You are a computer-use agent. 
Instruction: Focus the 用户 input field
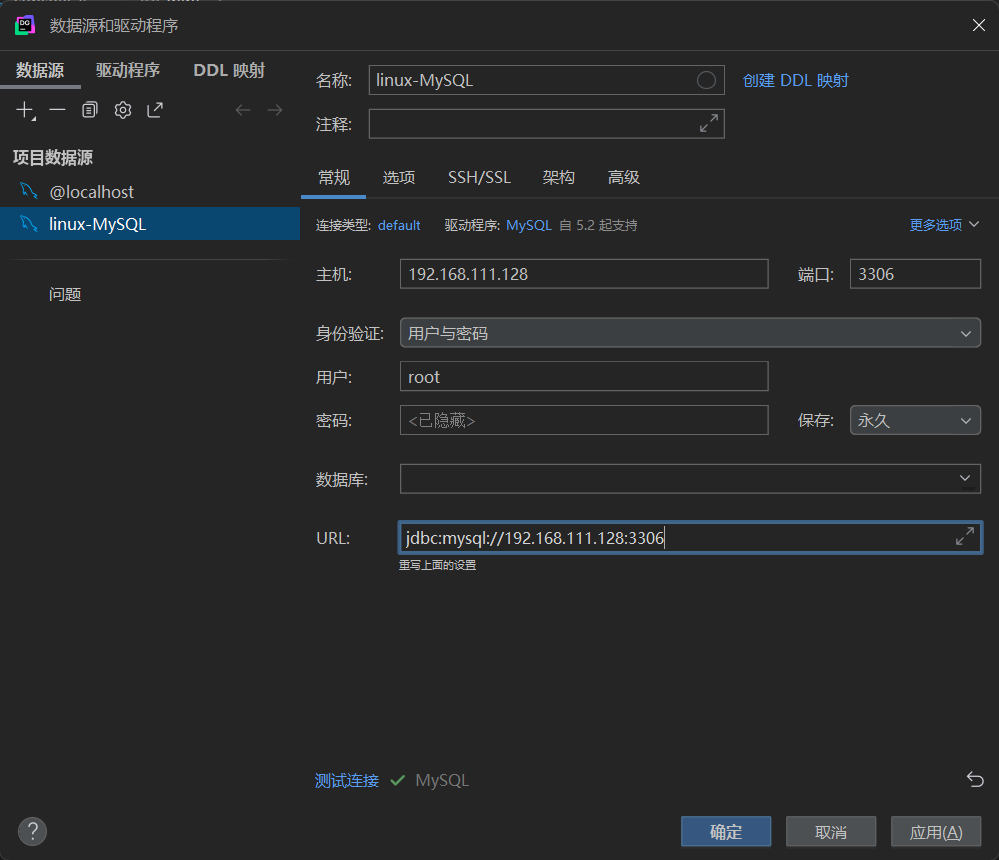584,376
